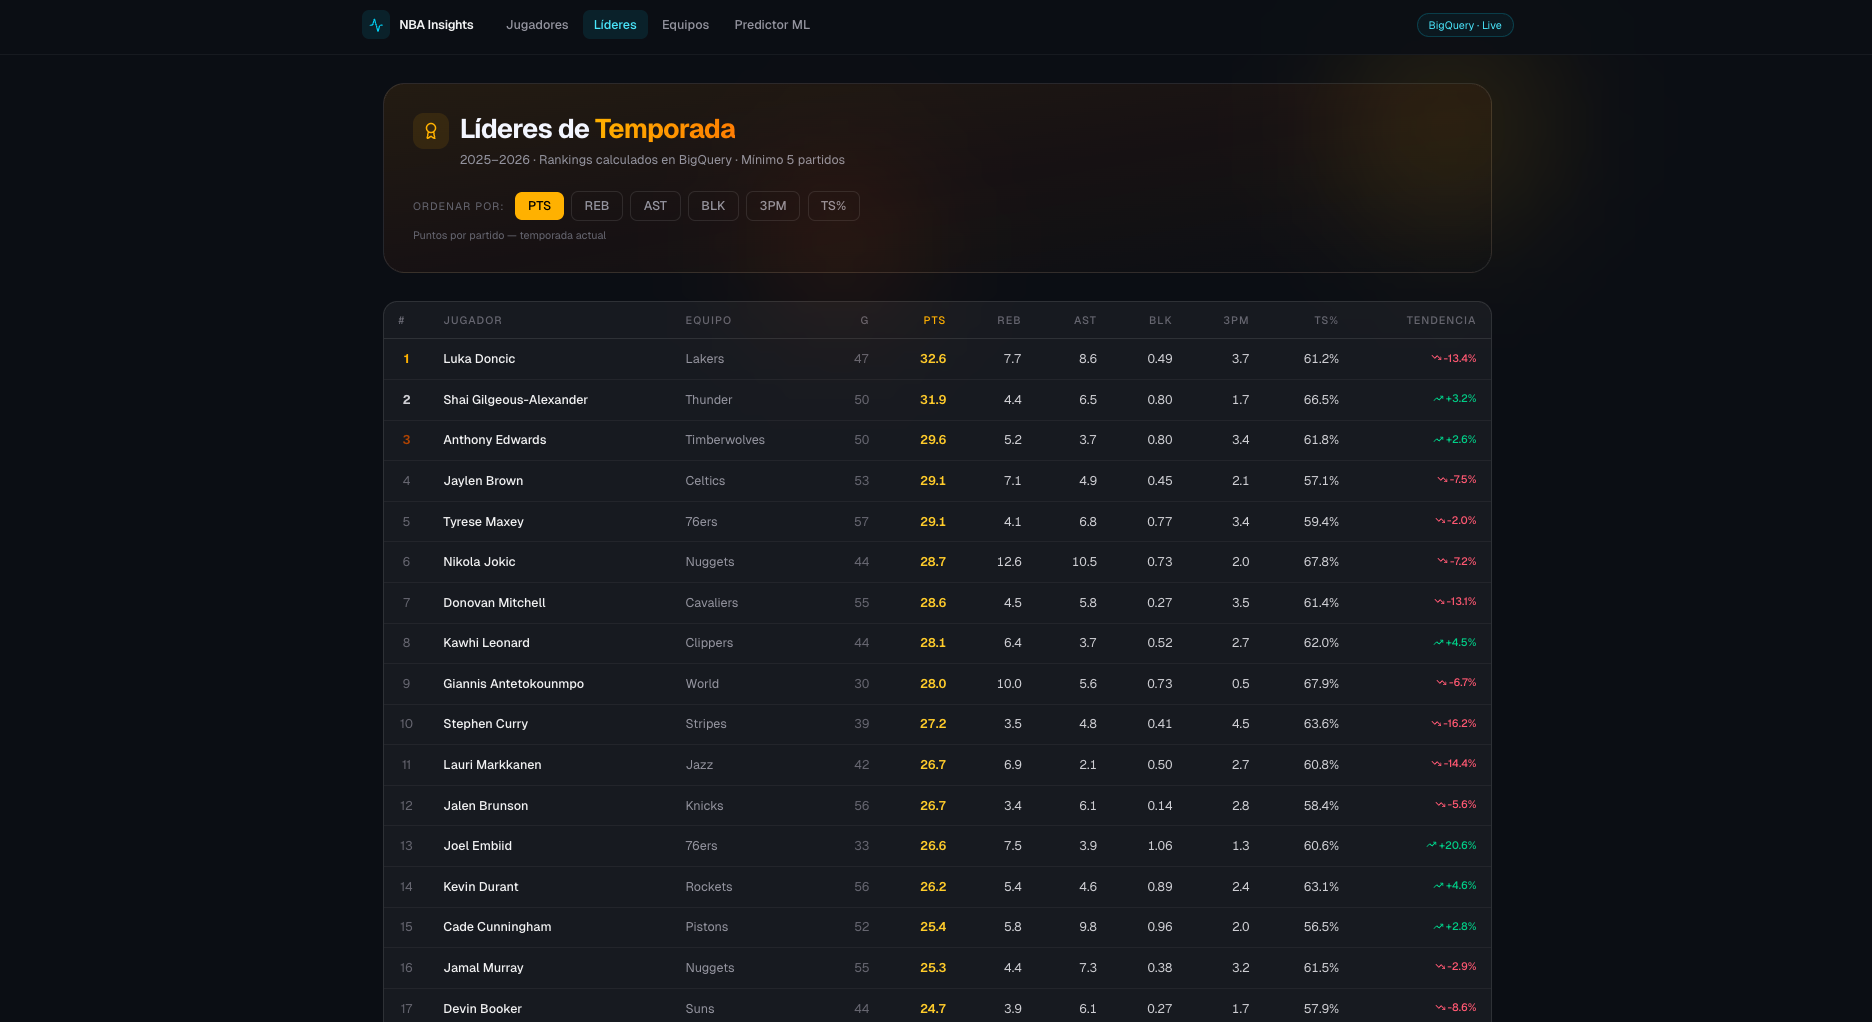Click the Cavaliers team cell
Viewport: 1872px width, 1022px height.
[711, 603]
